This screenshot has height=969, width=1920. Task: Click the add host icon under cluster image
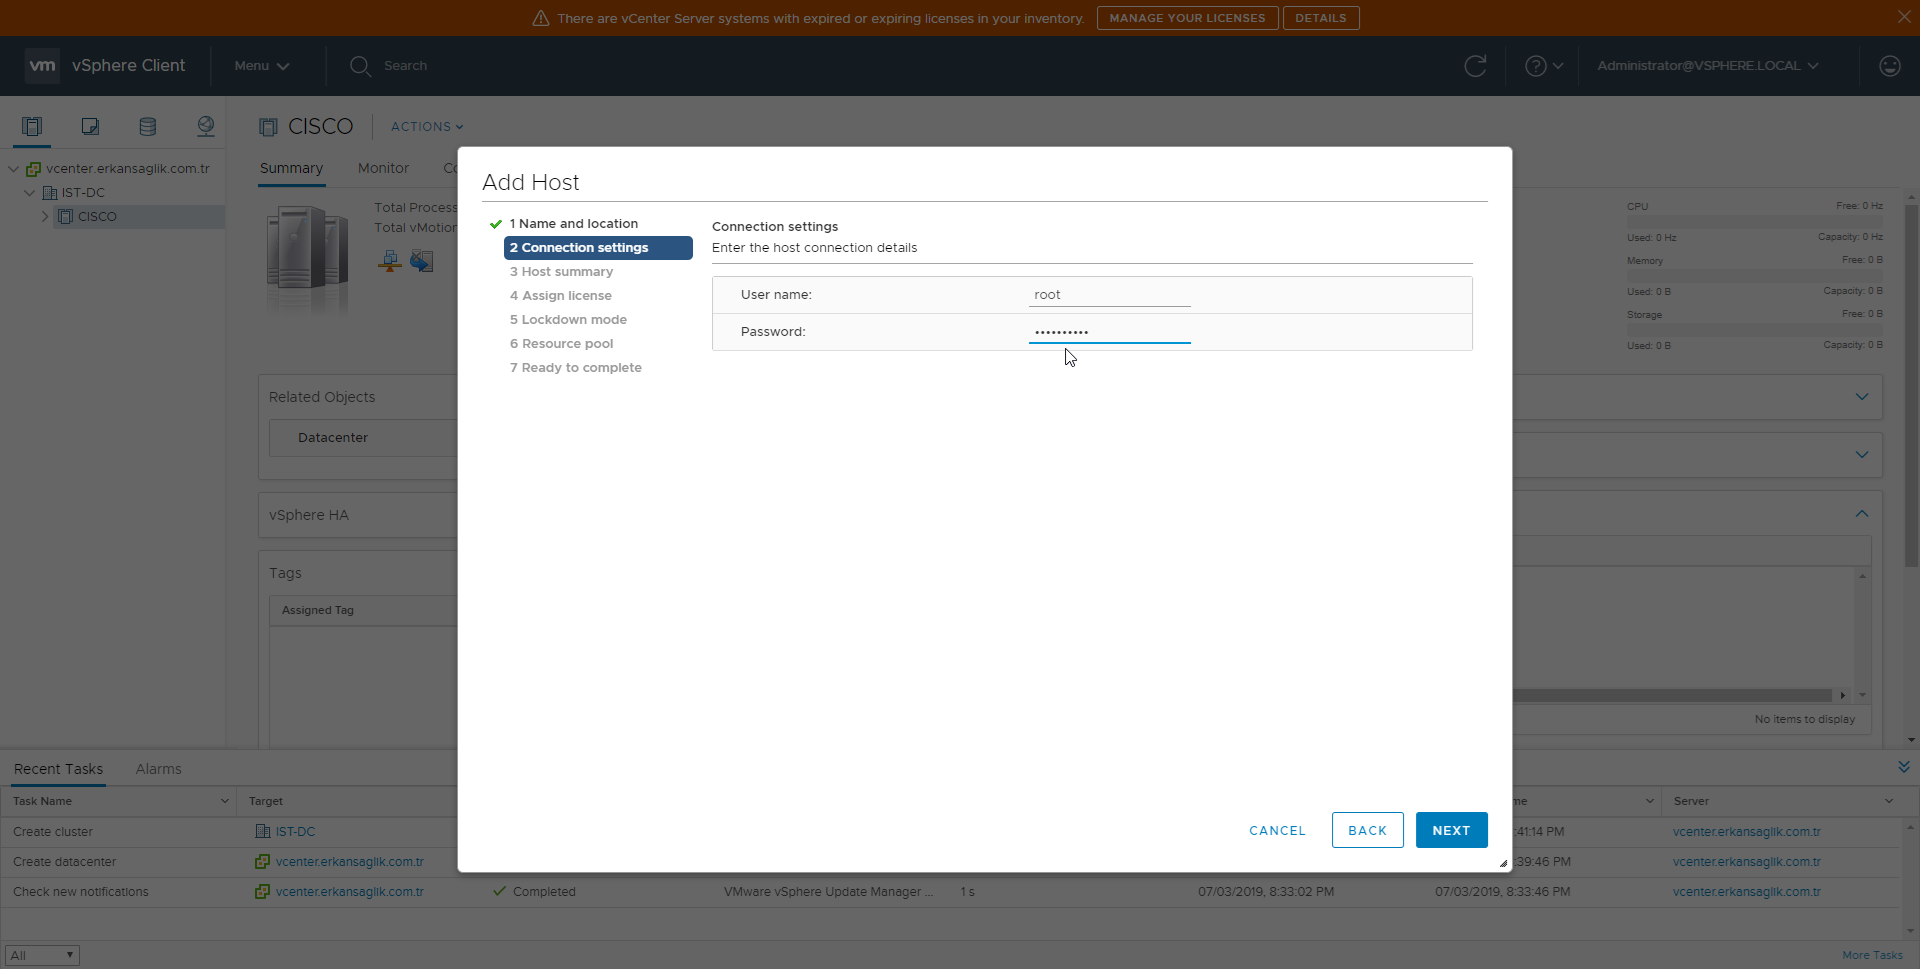point(390,262)
